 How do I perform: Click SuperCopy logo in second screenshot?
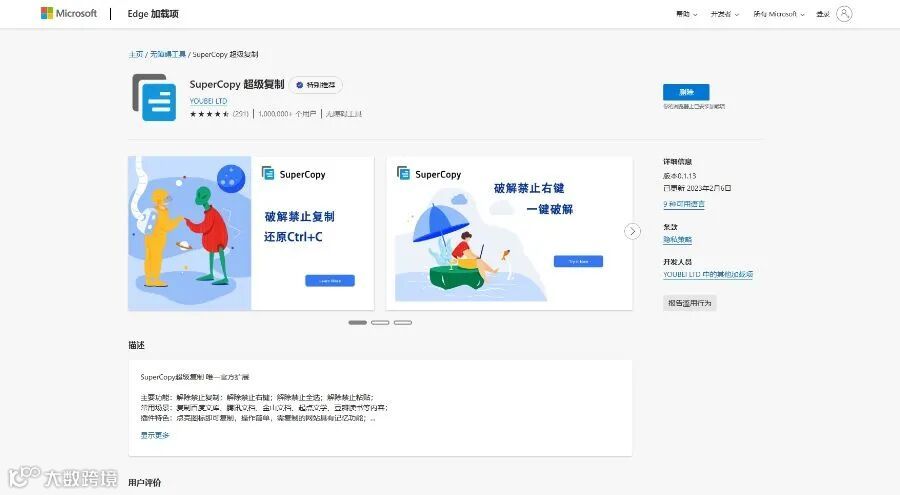click(429, 173)
